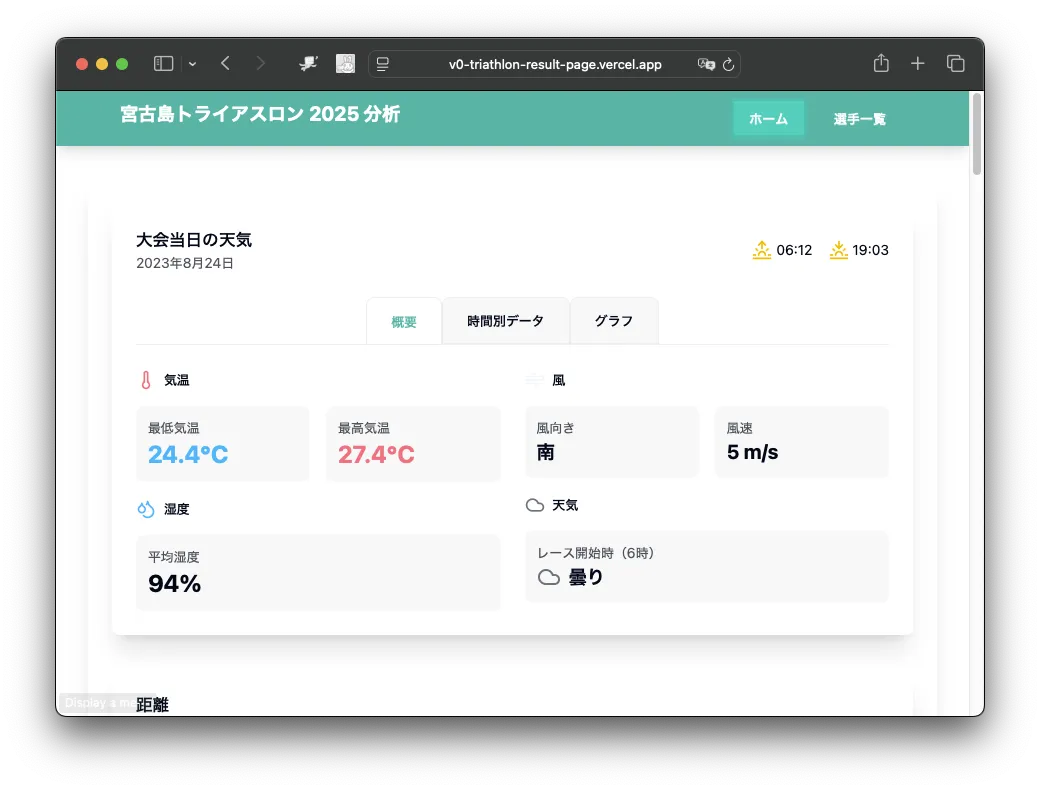Click the cloudy icon beside 曇り

pos(548,577)
